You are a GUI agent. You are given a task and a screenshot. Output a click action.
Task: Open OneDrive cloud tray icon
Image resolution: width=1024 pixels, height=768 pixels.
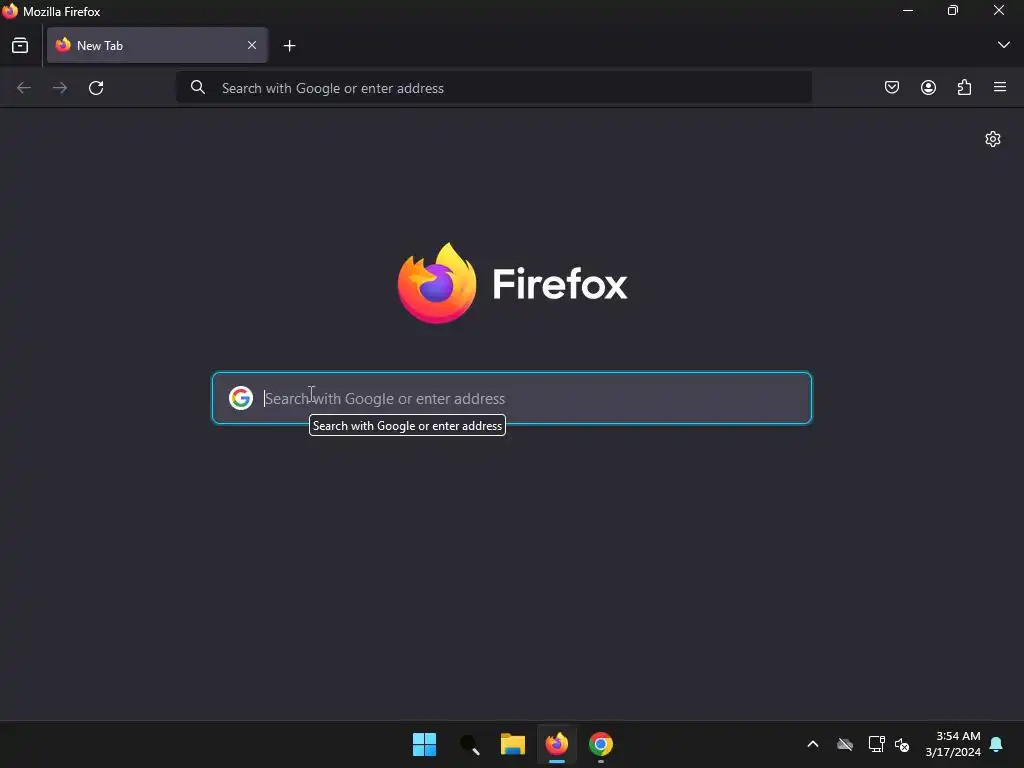[x=845, y=744]
